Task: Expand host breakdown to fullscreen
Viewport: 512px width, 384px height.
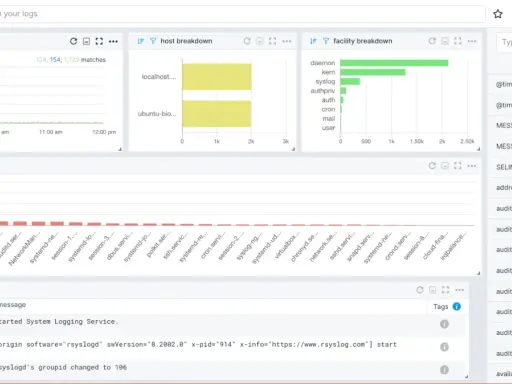Action: coord(272,41)
